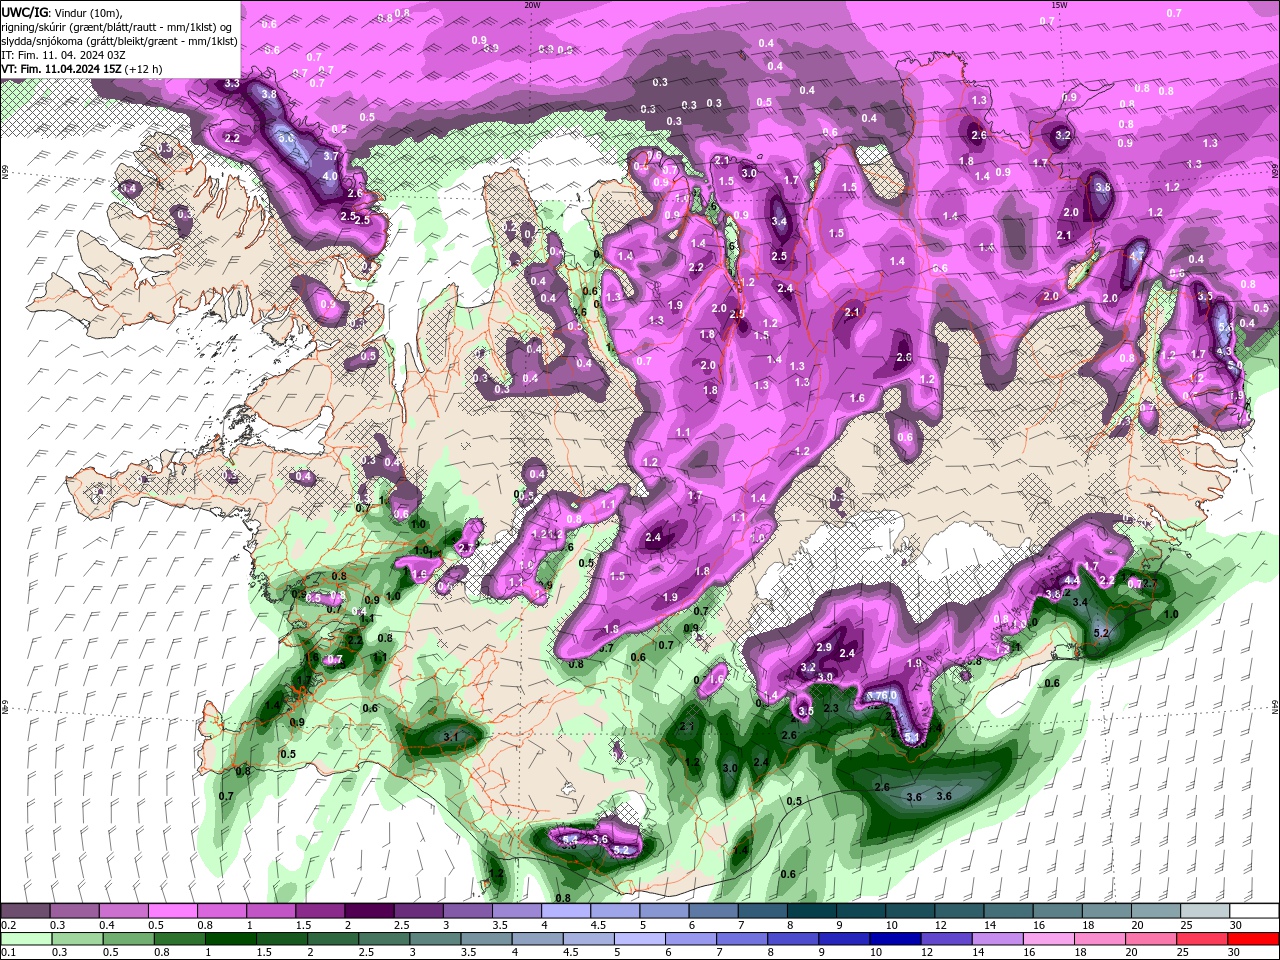This screenshot has height=960, width=1280.
Task: Select the dark purple 2–2.5 swatch in the snow legend
Action: 368,911
